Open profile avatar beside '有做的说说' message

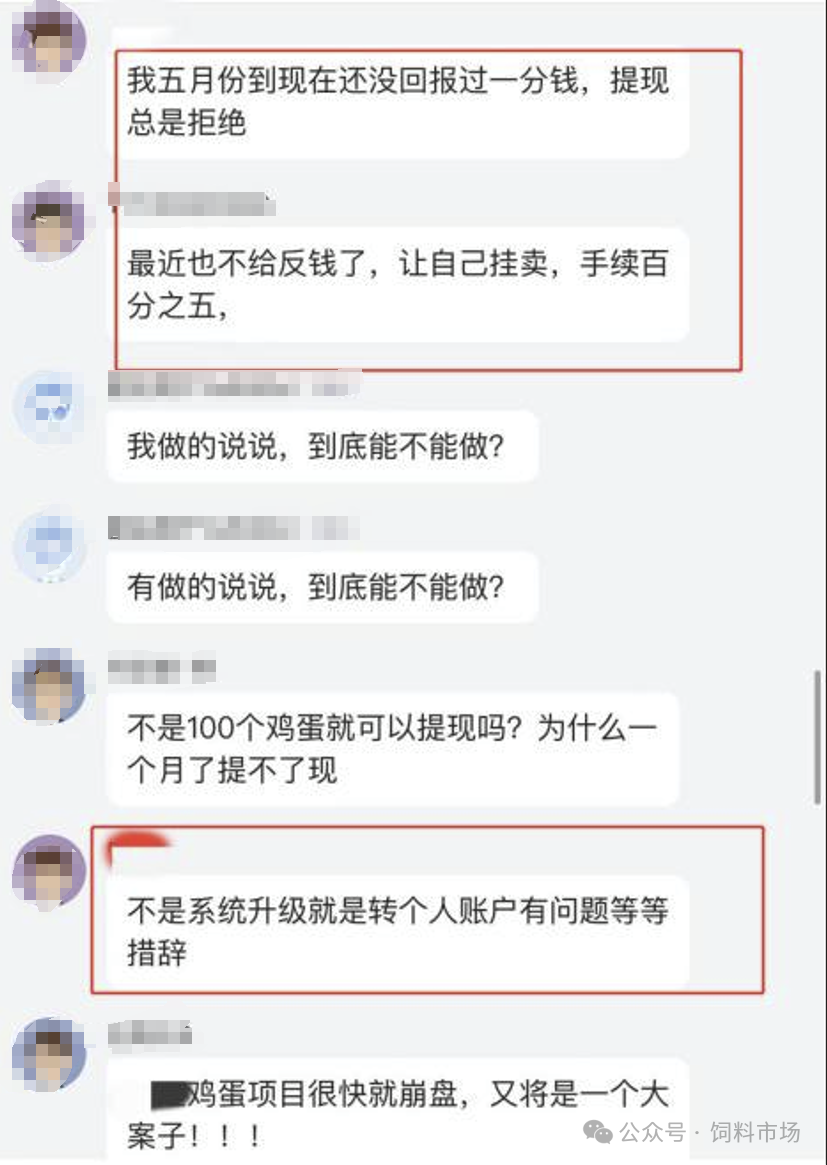point(51,545)
